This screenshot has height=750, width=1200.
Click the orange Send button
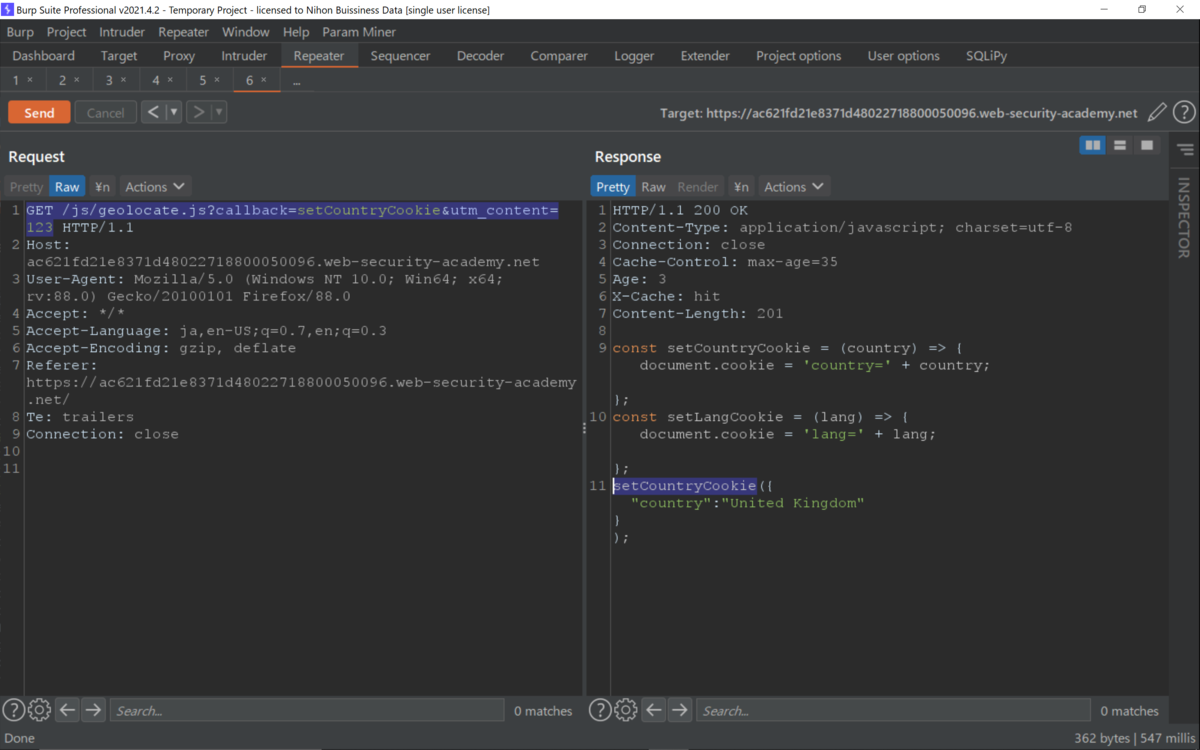(39, 113)
